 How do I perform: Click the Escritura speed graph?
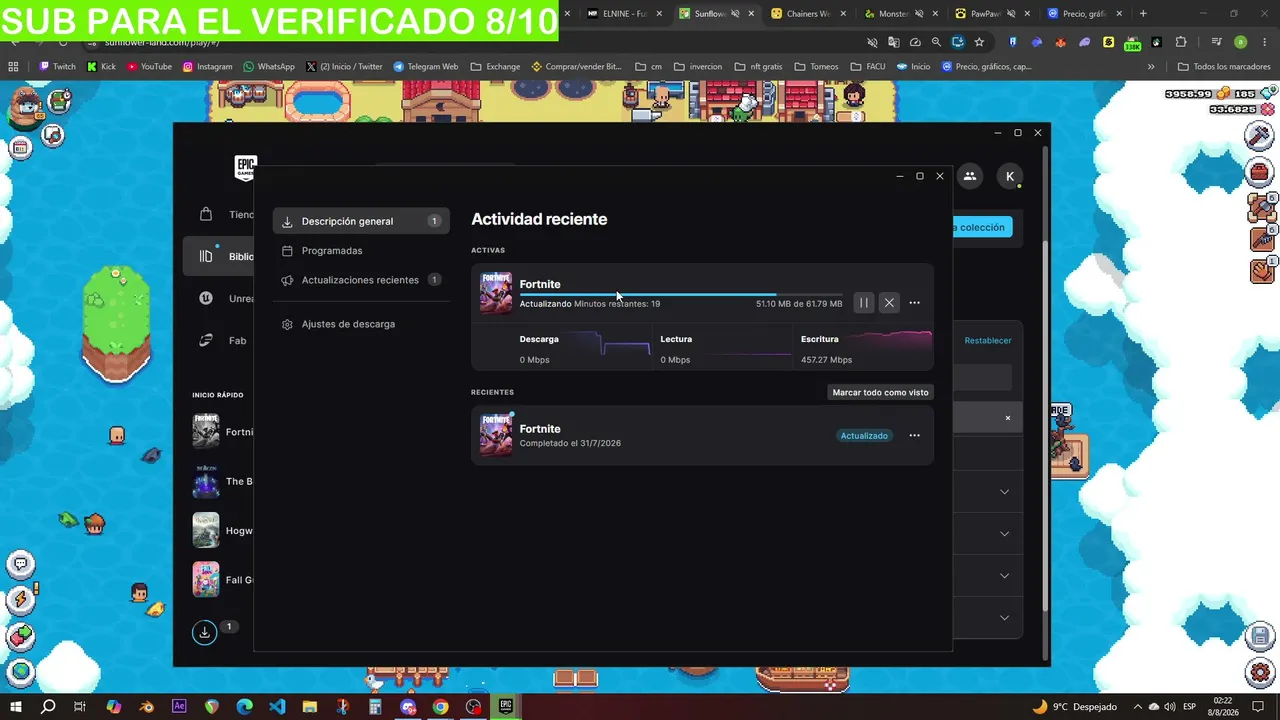[865, 348]
